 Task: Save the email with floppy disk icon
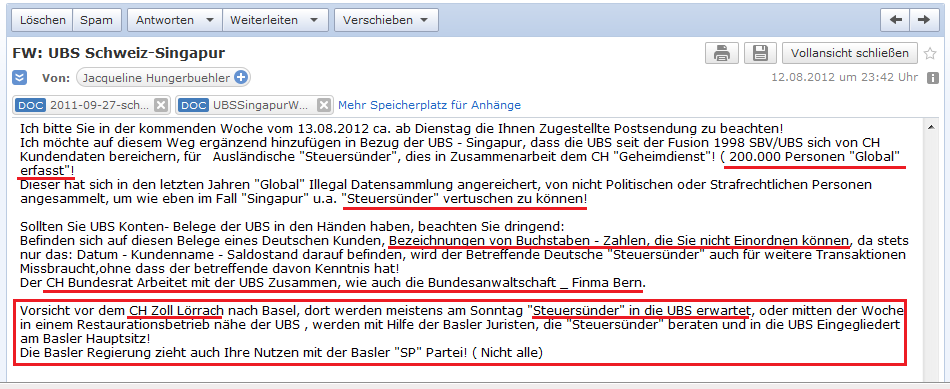pos(760,53)
